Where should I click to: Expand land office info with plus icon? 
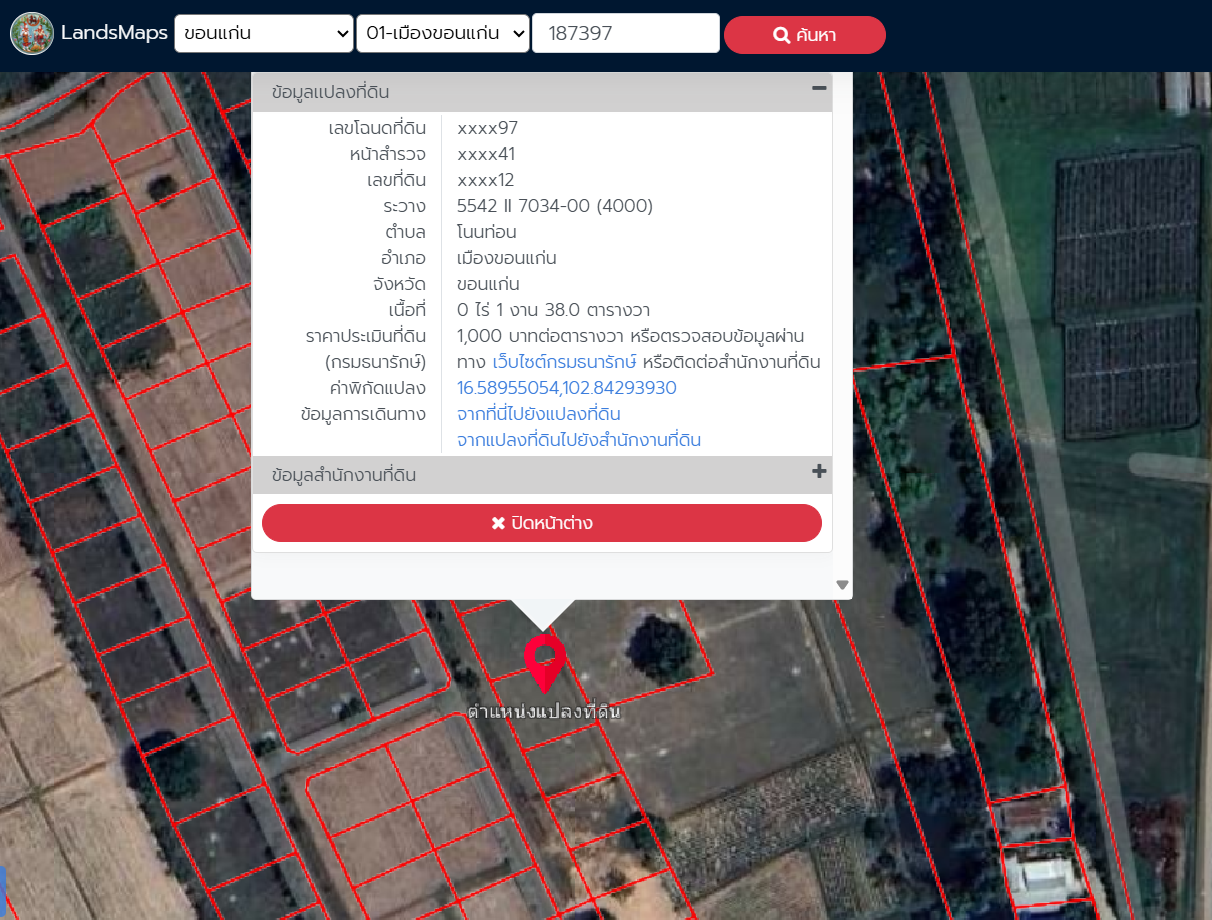coord(819,472)
